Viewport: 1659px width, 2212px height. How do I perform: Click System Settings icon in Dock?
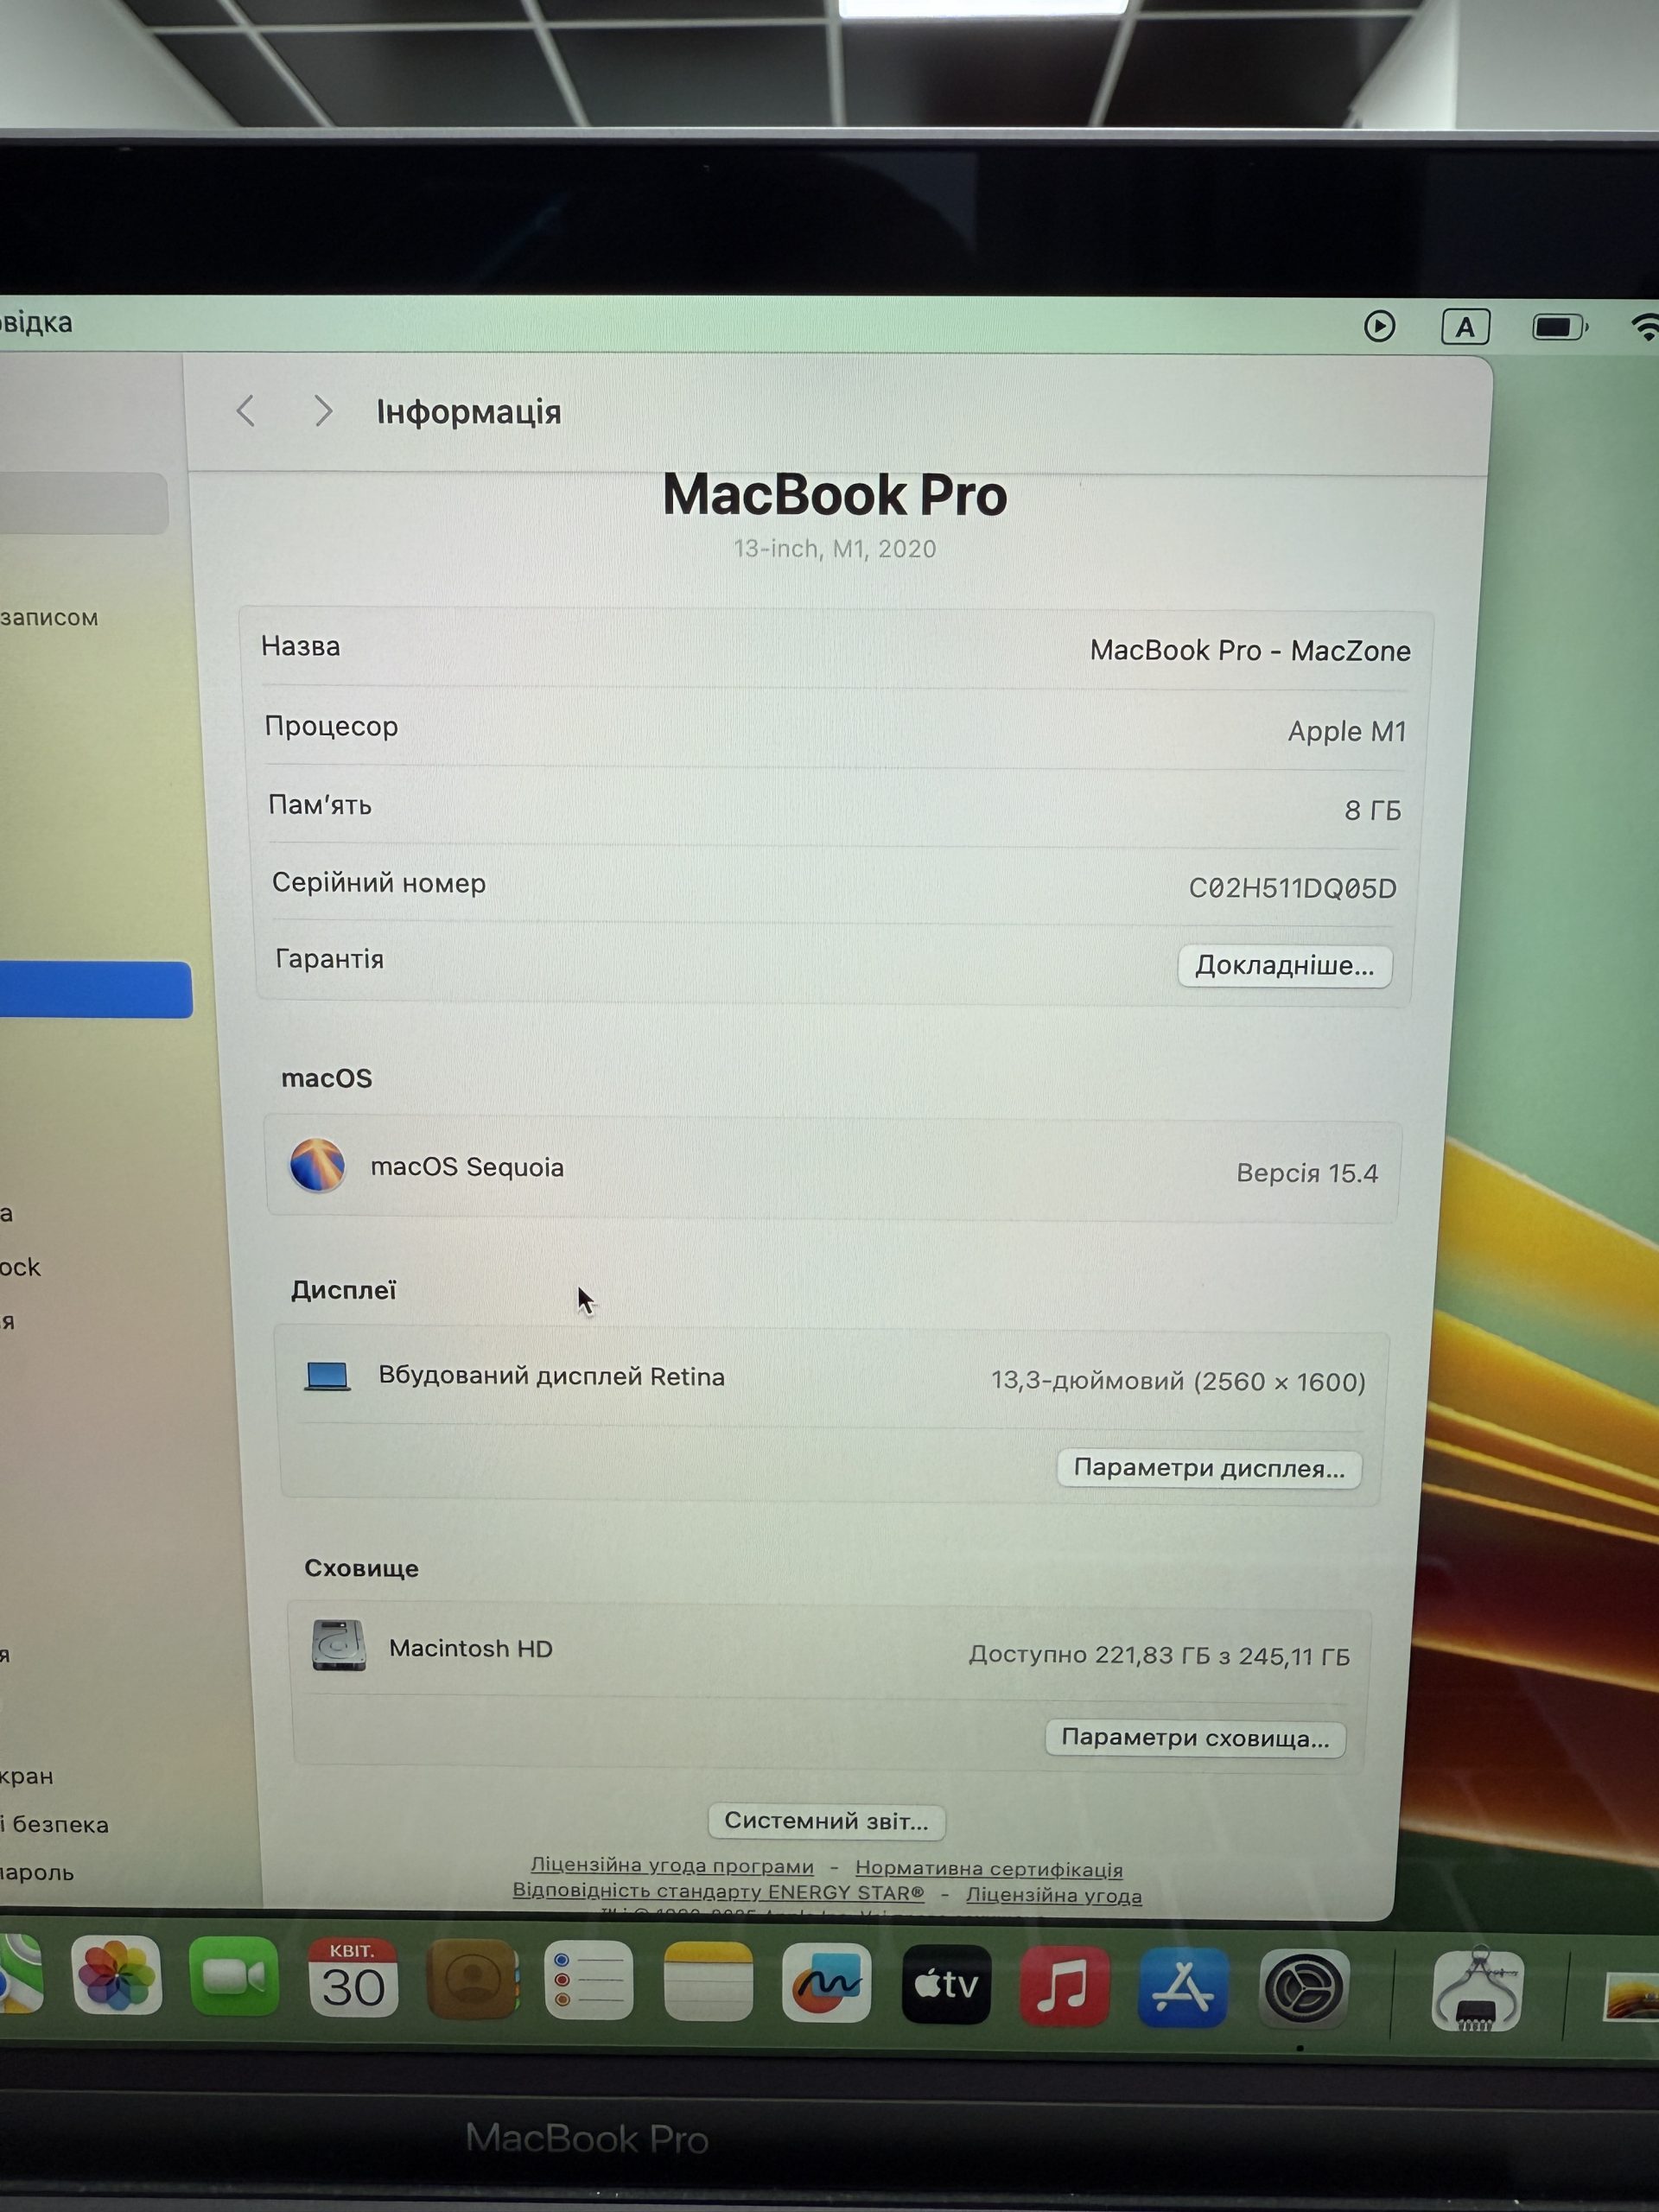tap(1304, 1989)
